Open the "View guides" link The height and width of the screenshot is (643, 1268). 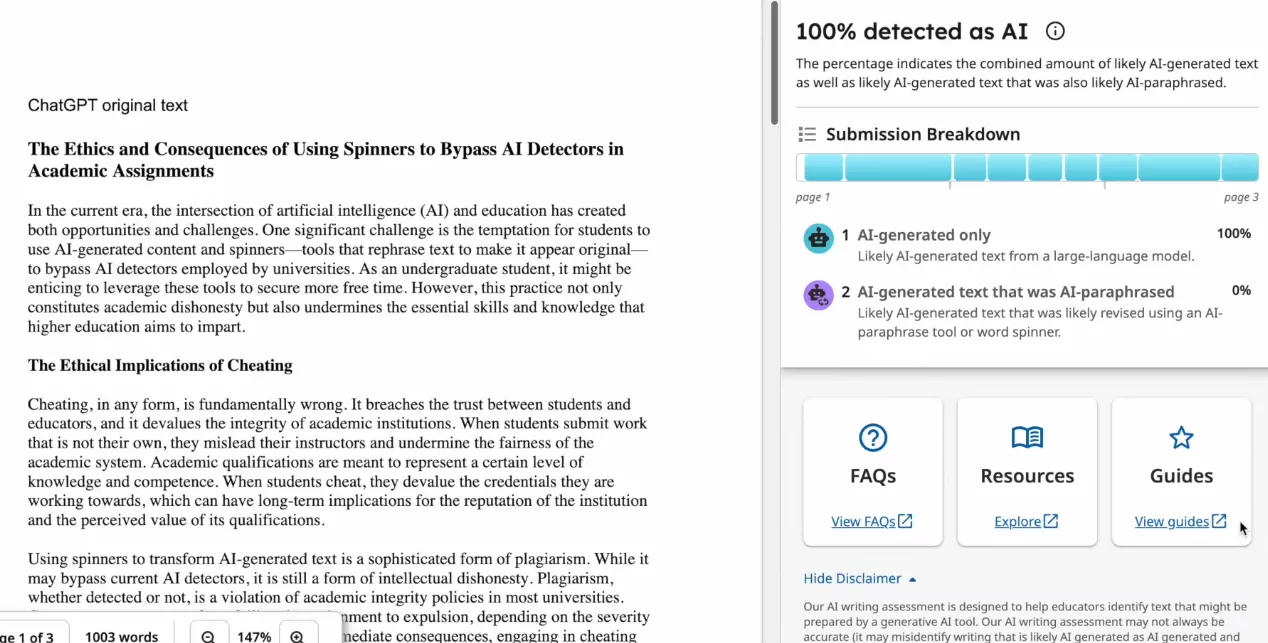(x=1173, y=521)
